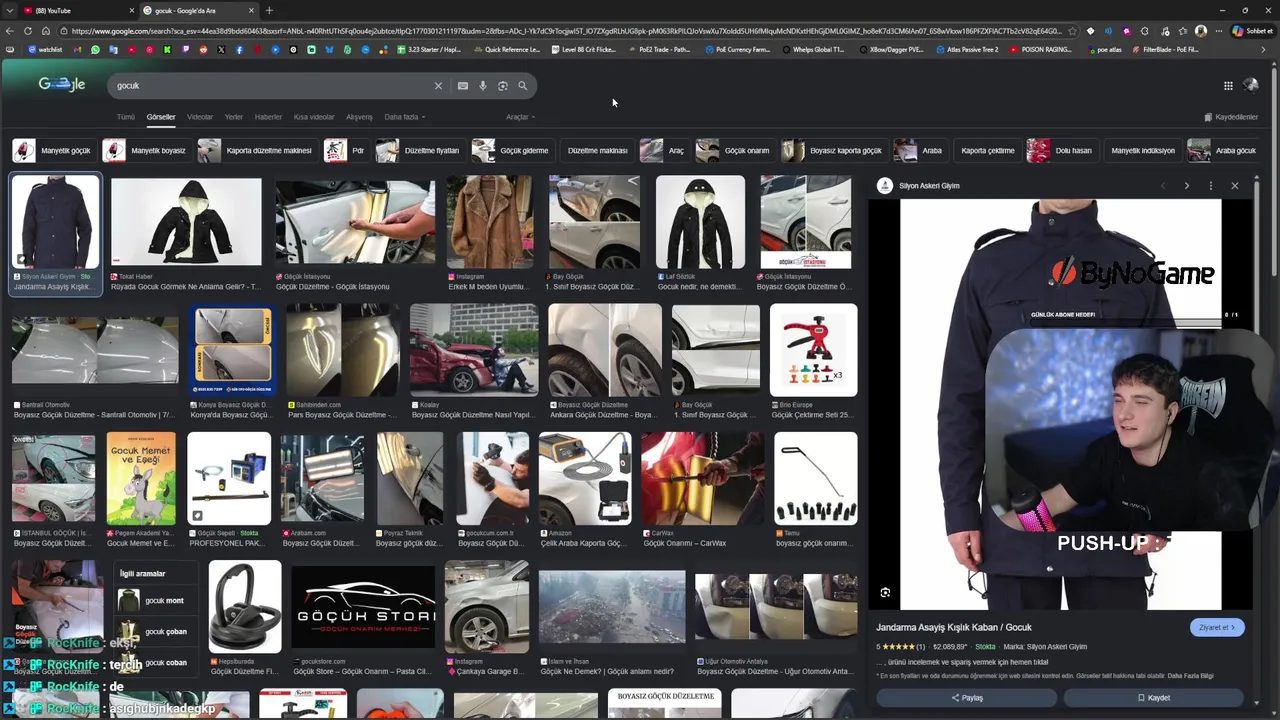Open the Twitch bookmark icon
Image resolution: width=1280 pixels, height=720 pixels.
tap(185, 49)
